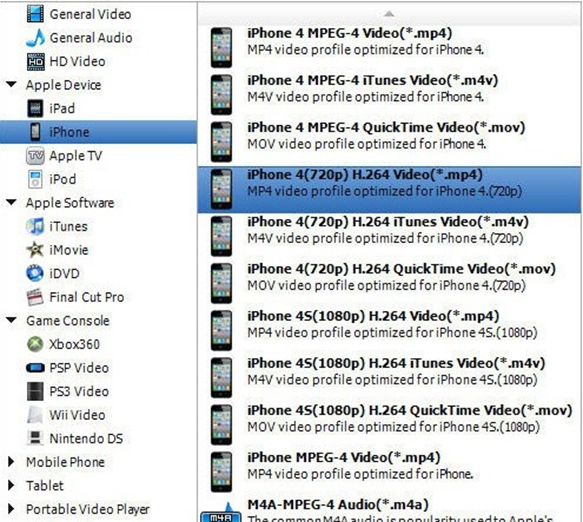Click the iPod icon
583x522 pixels.
point(35,179)
